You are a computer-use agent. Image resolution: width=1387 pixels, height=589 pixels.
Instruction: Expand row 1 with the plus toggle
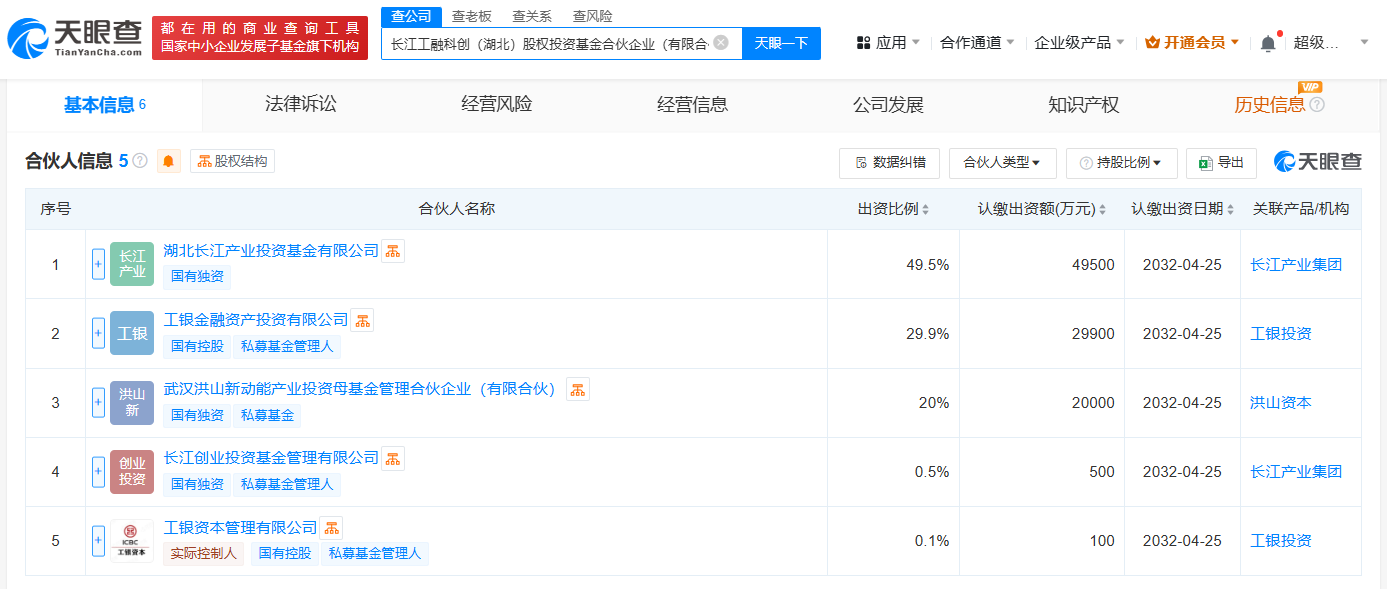98,264
